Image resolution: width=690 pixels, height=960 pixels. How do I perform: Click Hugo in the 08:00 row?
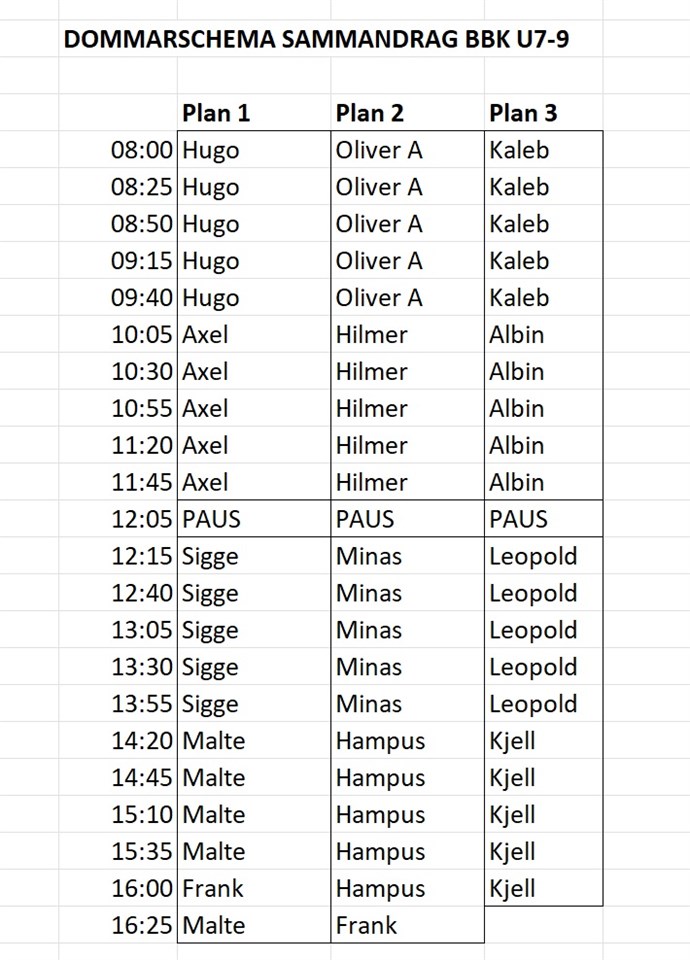(211, 150)
